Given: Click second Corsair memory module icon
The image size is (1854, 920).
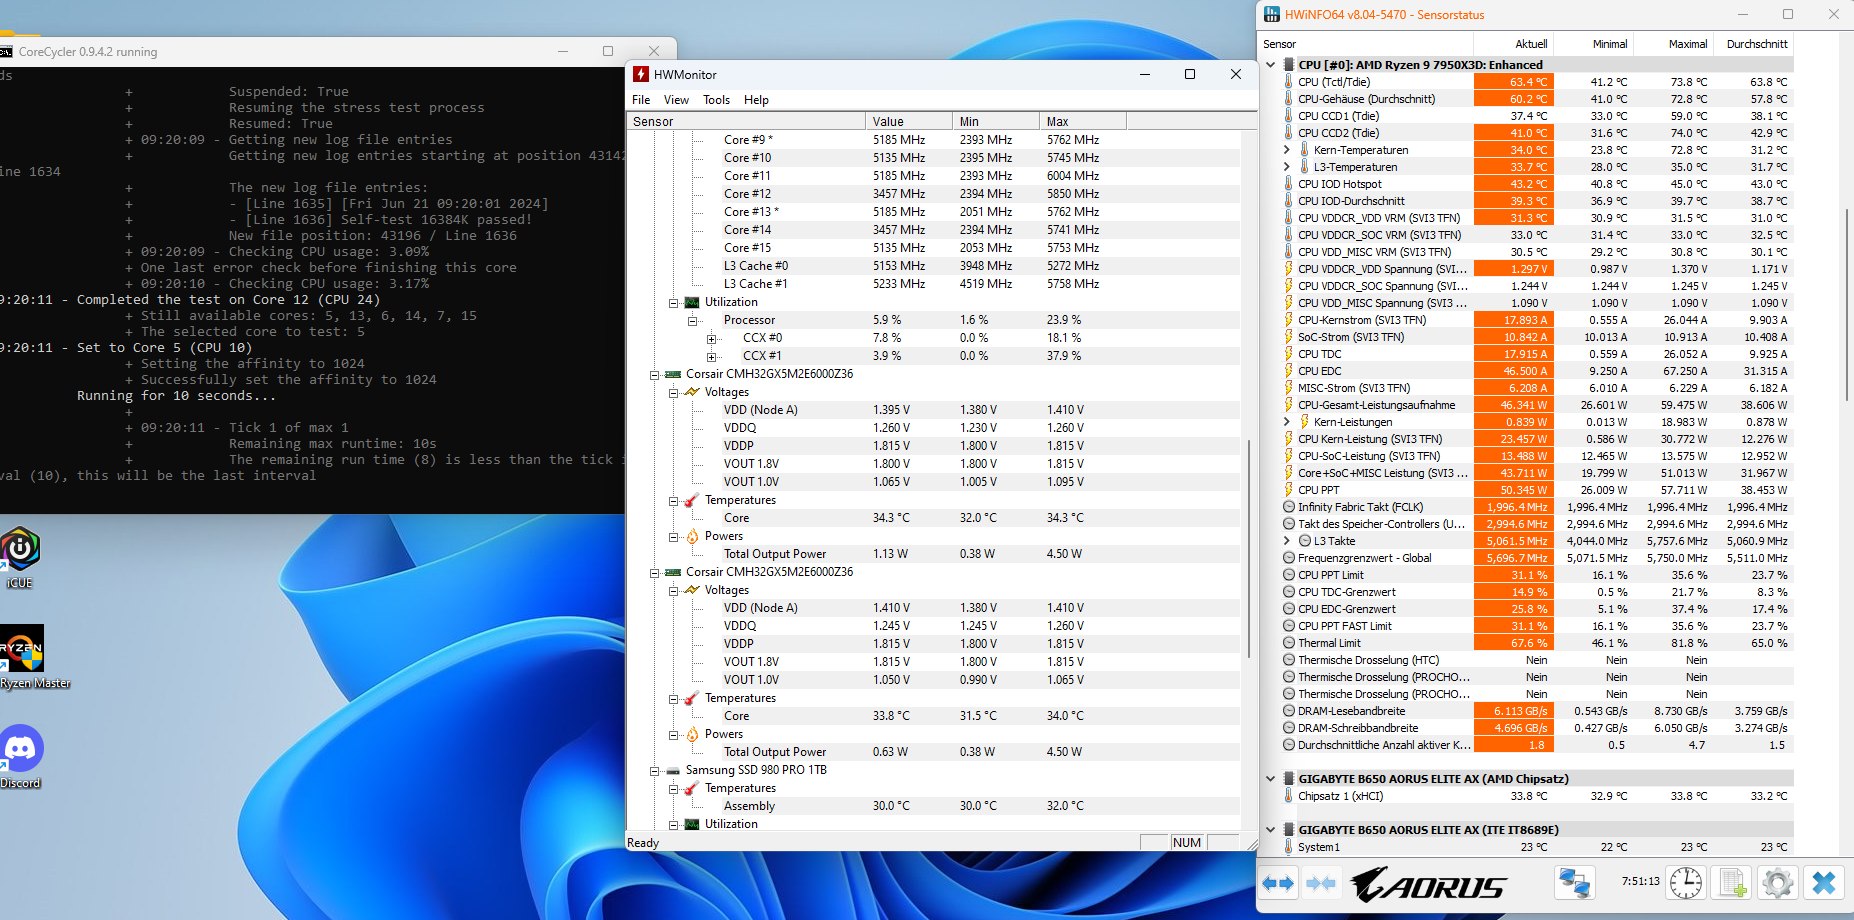Looking at the screenshot, I should [673, 572].
